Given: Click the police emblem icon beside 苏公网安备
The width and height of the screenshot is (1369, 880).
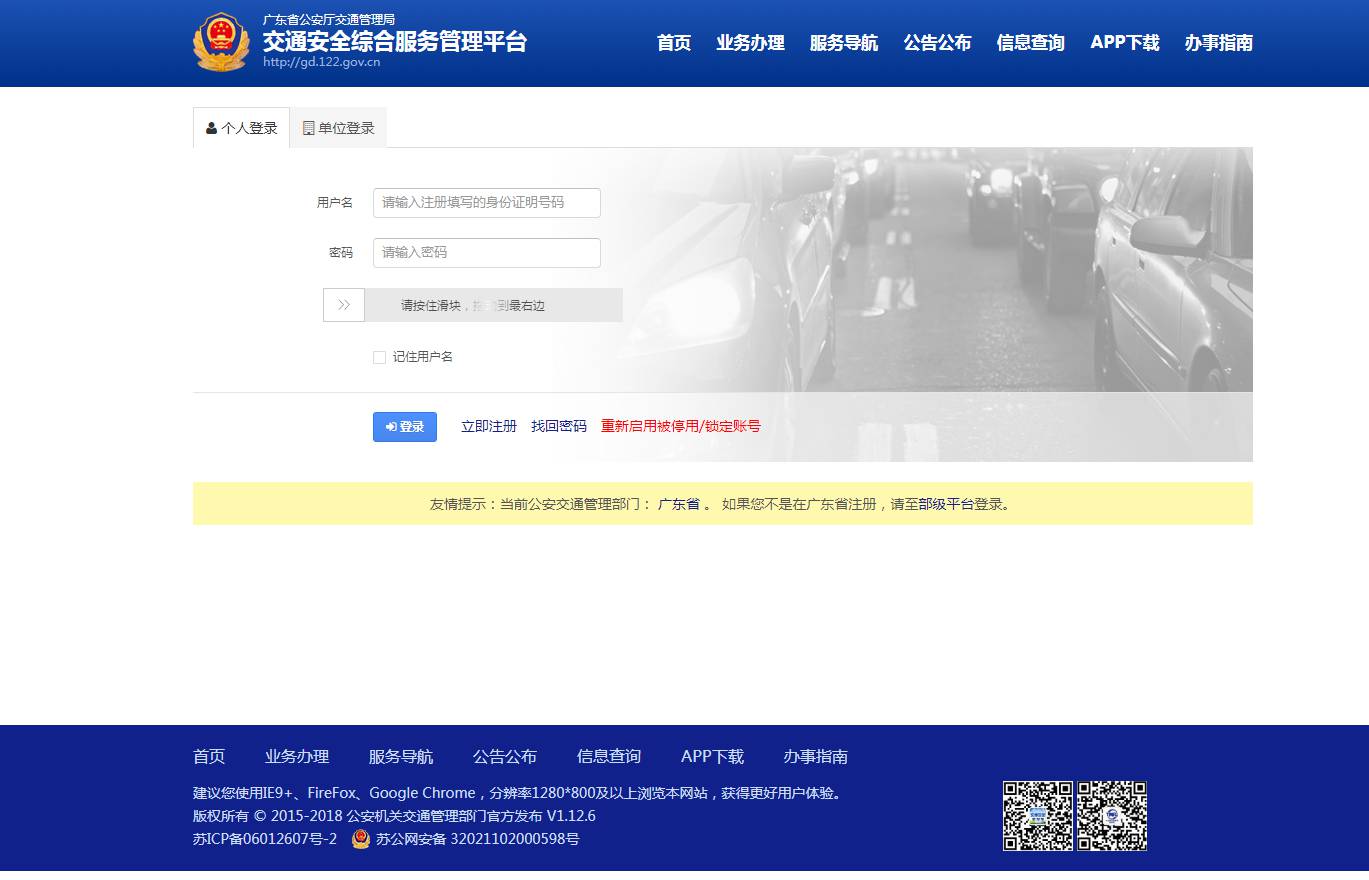Looking at the screenshot, I should click(x=361, y=839).
